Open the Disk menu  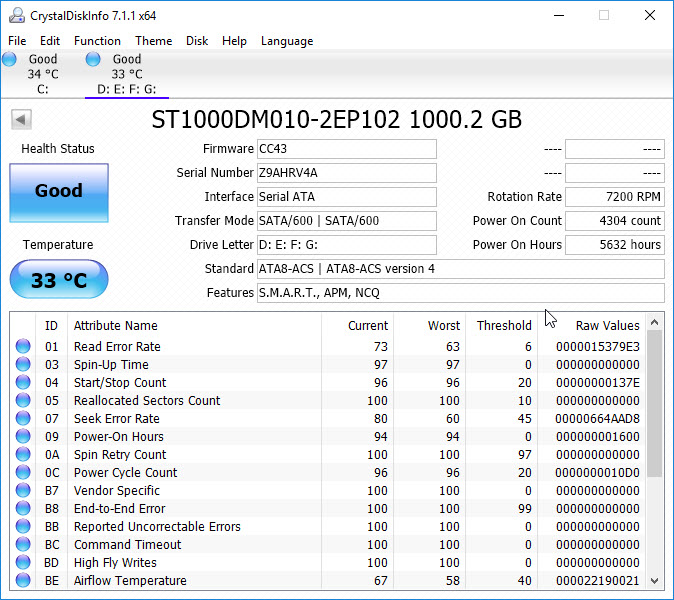(197, 41)
